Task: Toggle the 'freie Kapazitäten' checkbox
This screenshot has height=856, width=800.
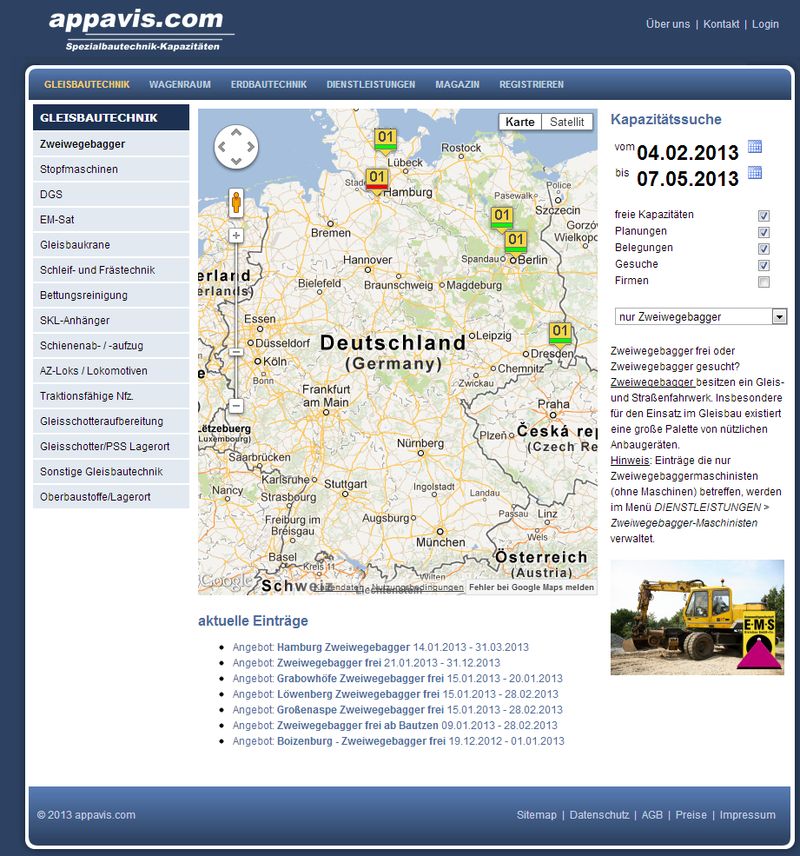Action: (763, 216)
